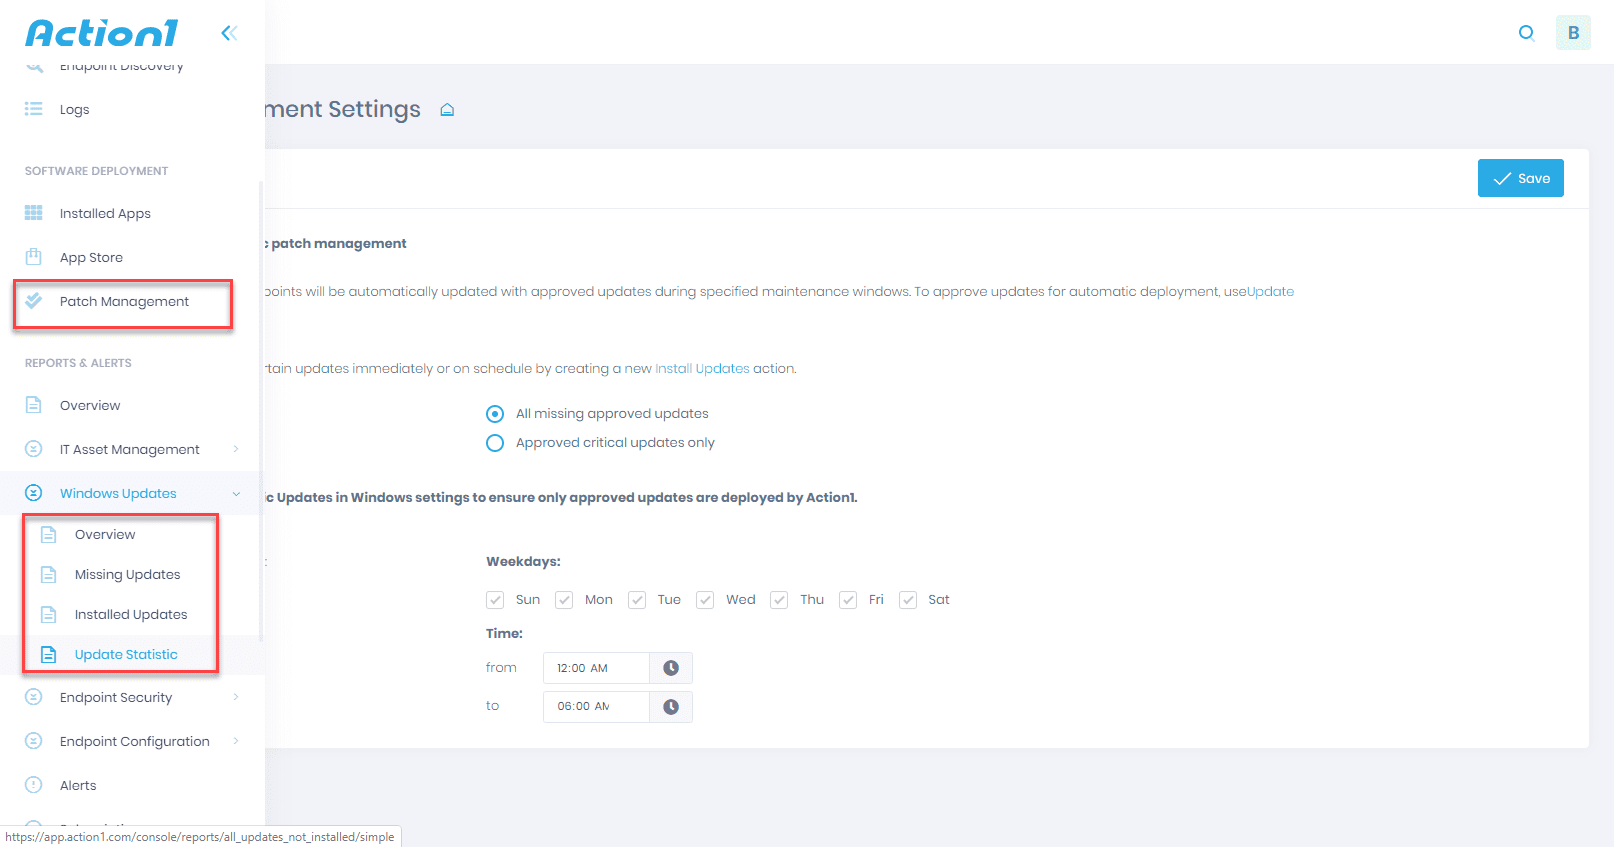Click the Endpoint Security icon
This screenshot has width=1614, height=847.
pyautogui.click(x=34, y=697)
